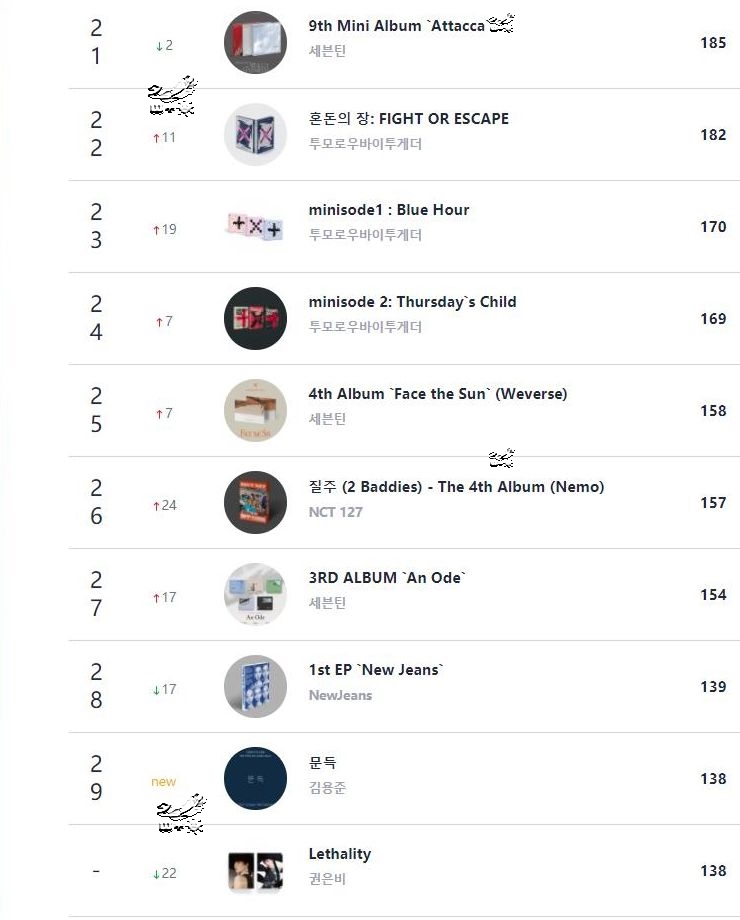This screenshot has height=920, width=740.
Task: Select artist 권은비 under Lethality
Action: coord(328,880)
